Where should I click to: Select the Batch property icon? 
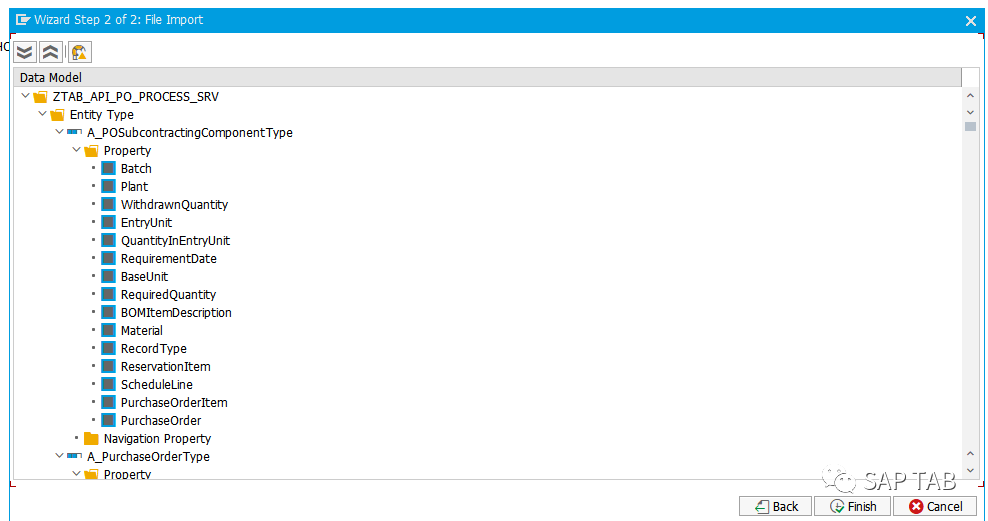pos(108,168)
